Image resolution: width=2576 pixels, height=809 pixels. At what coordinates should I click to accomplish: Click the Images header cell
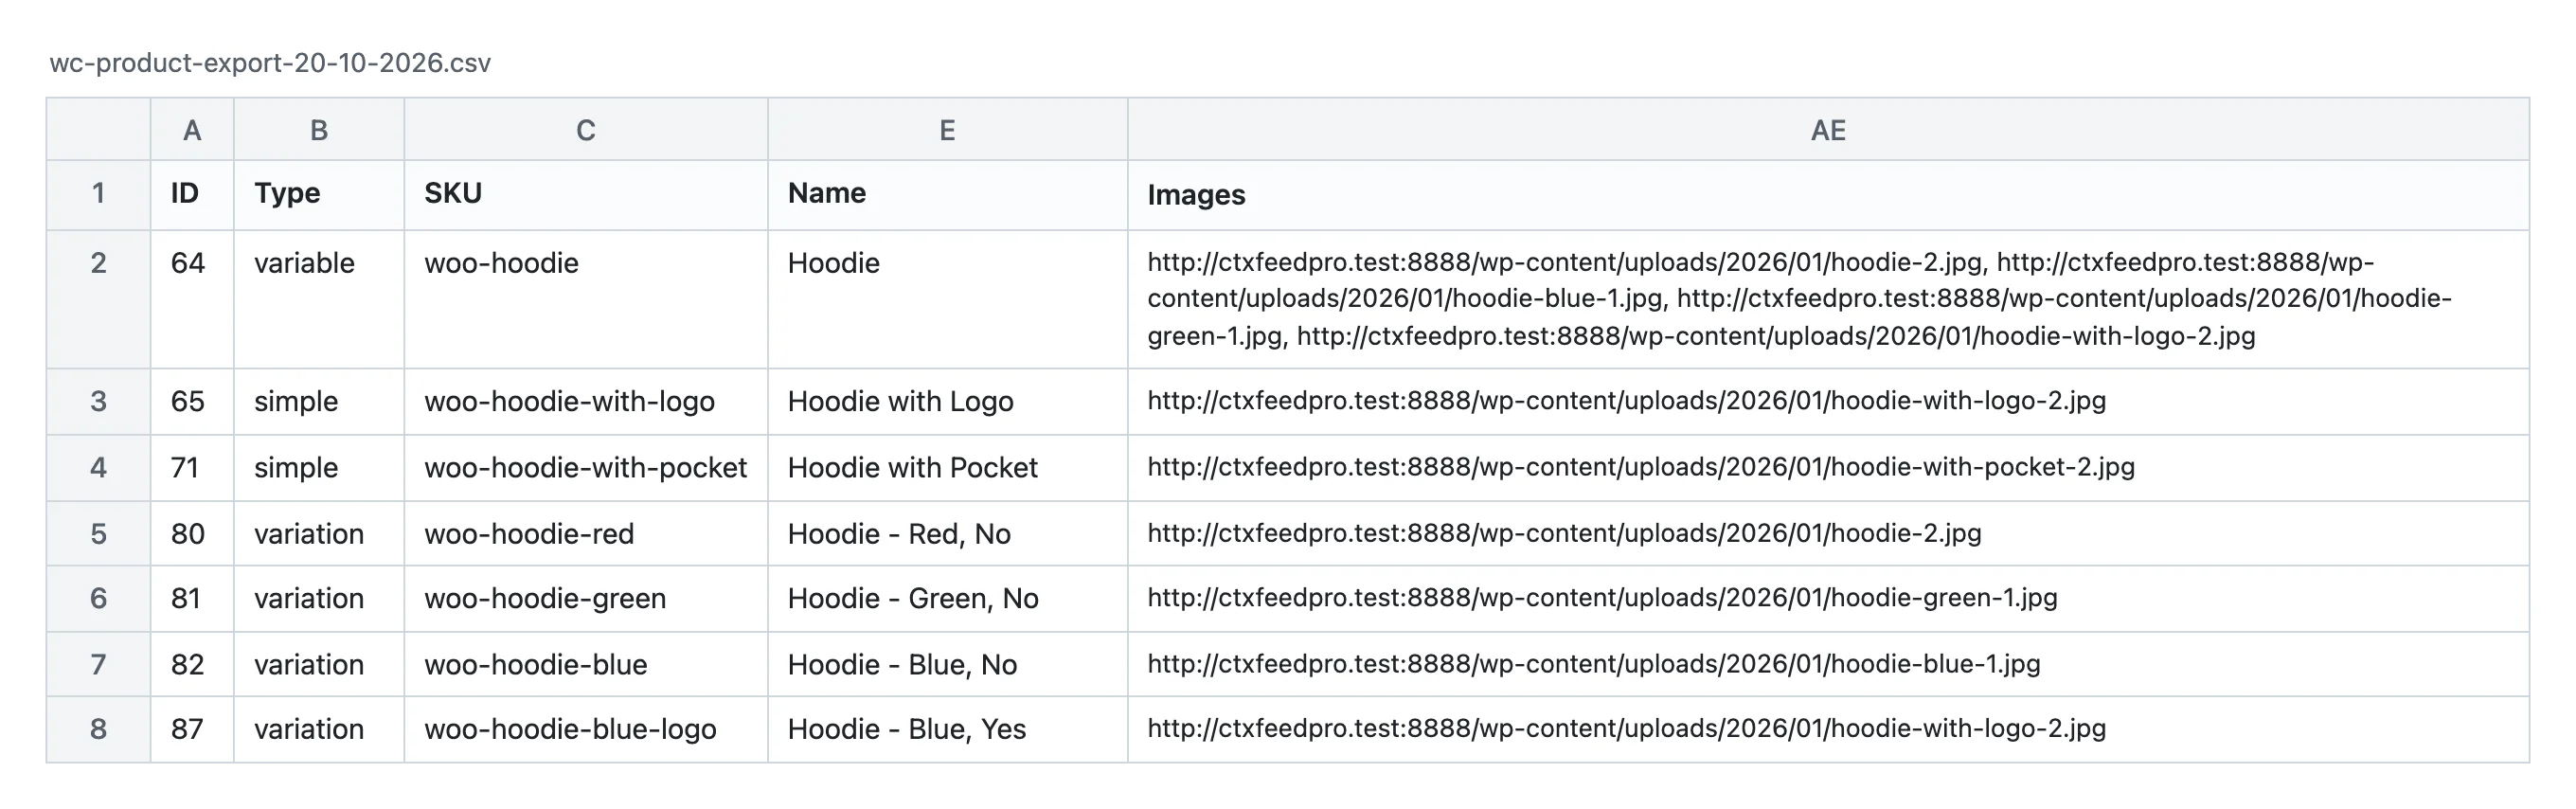(x=1828, y=194)
